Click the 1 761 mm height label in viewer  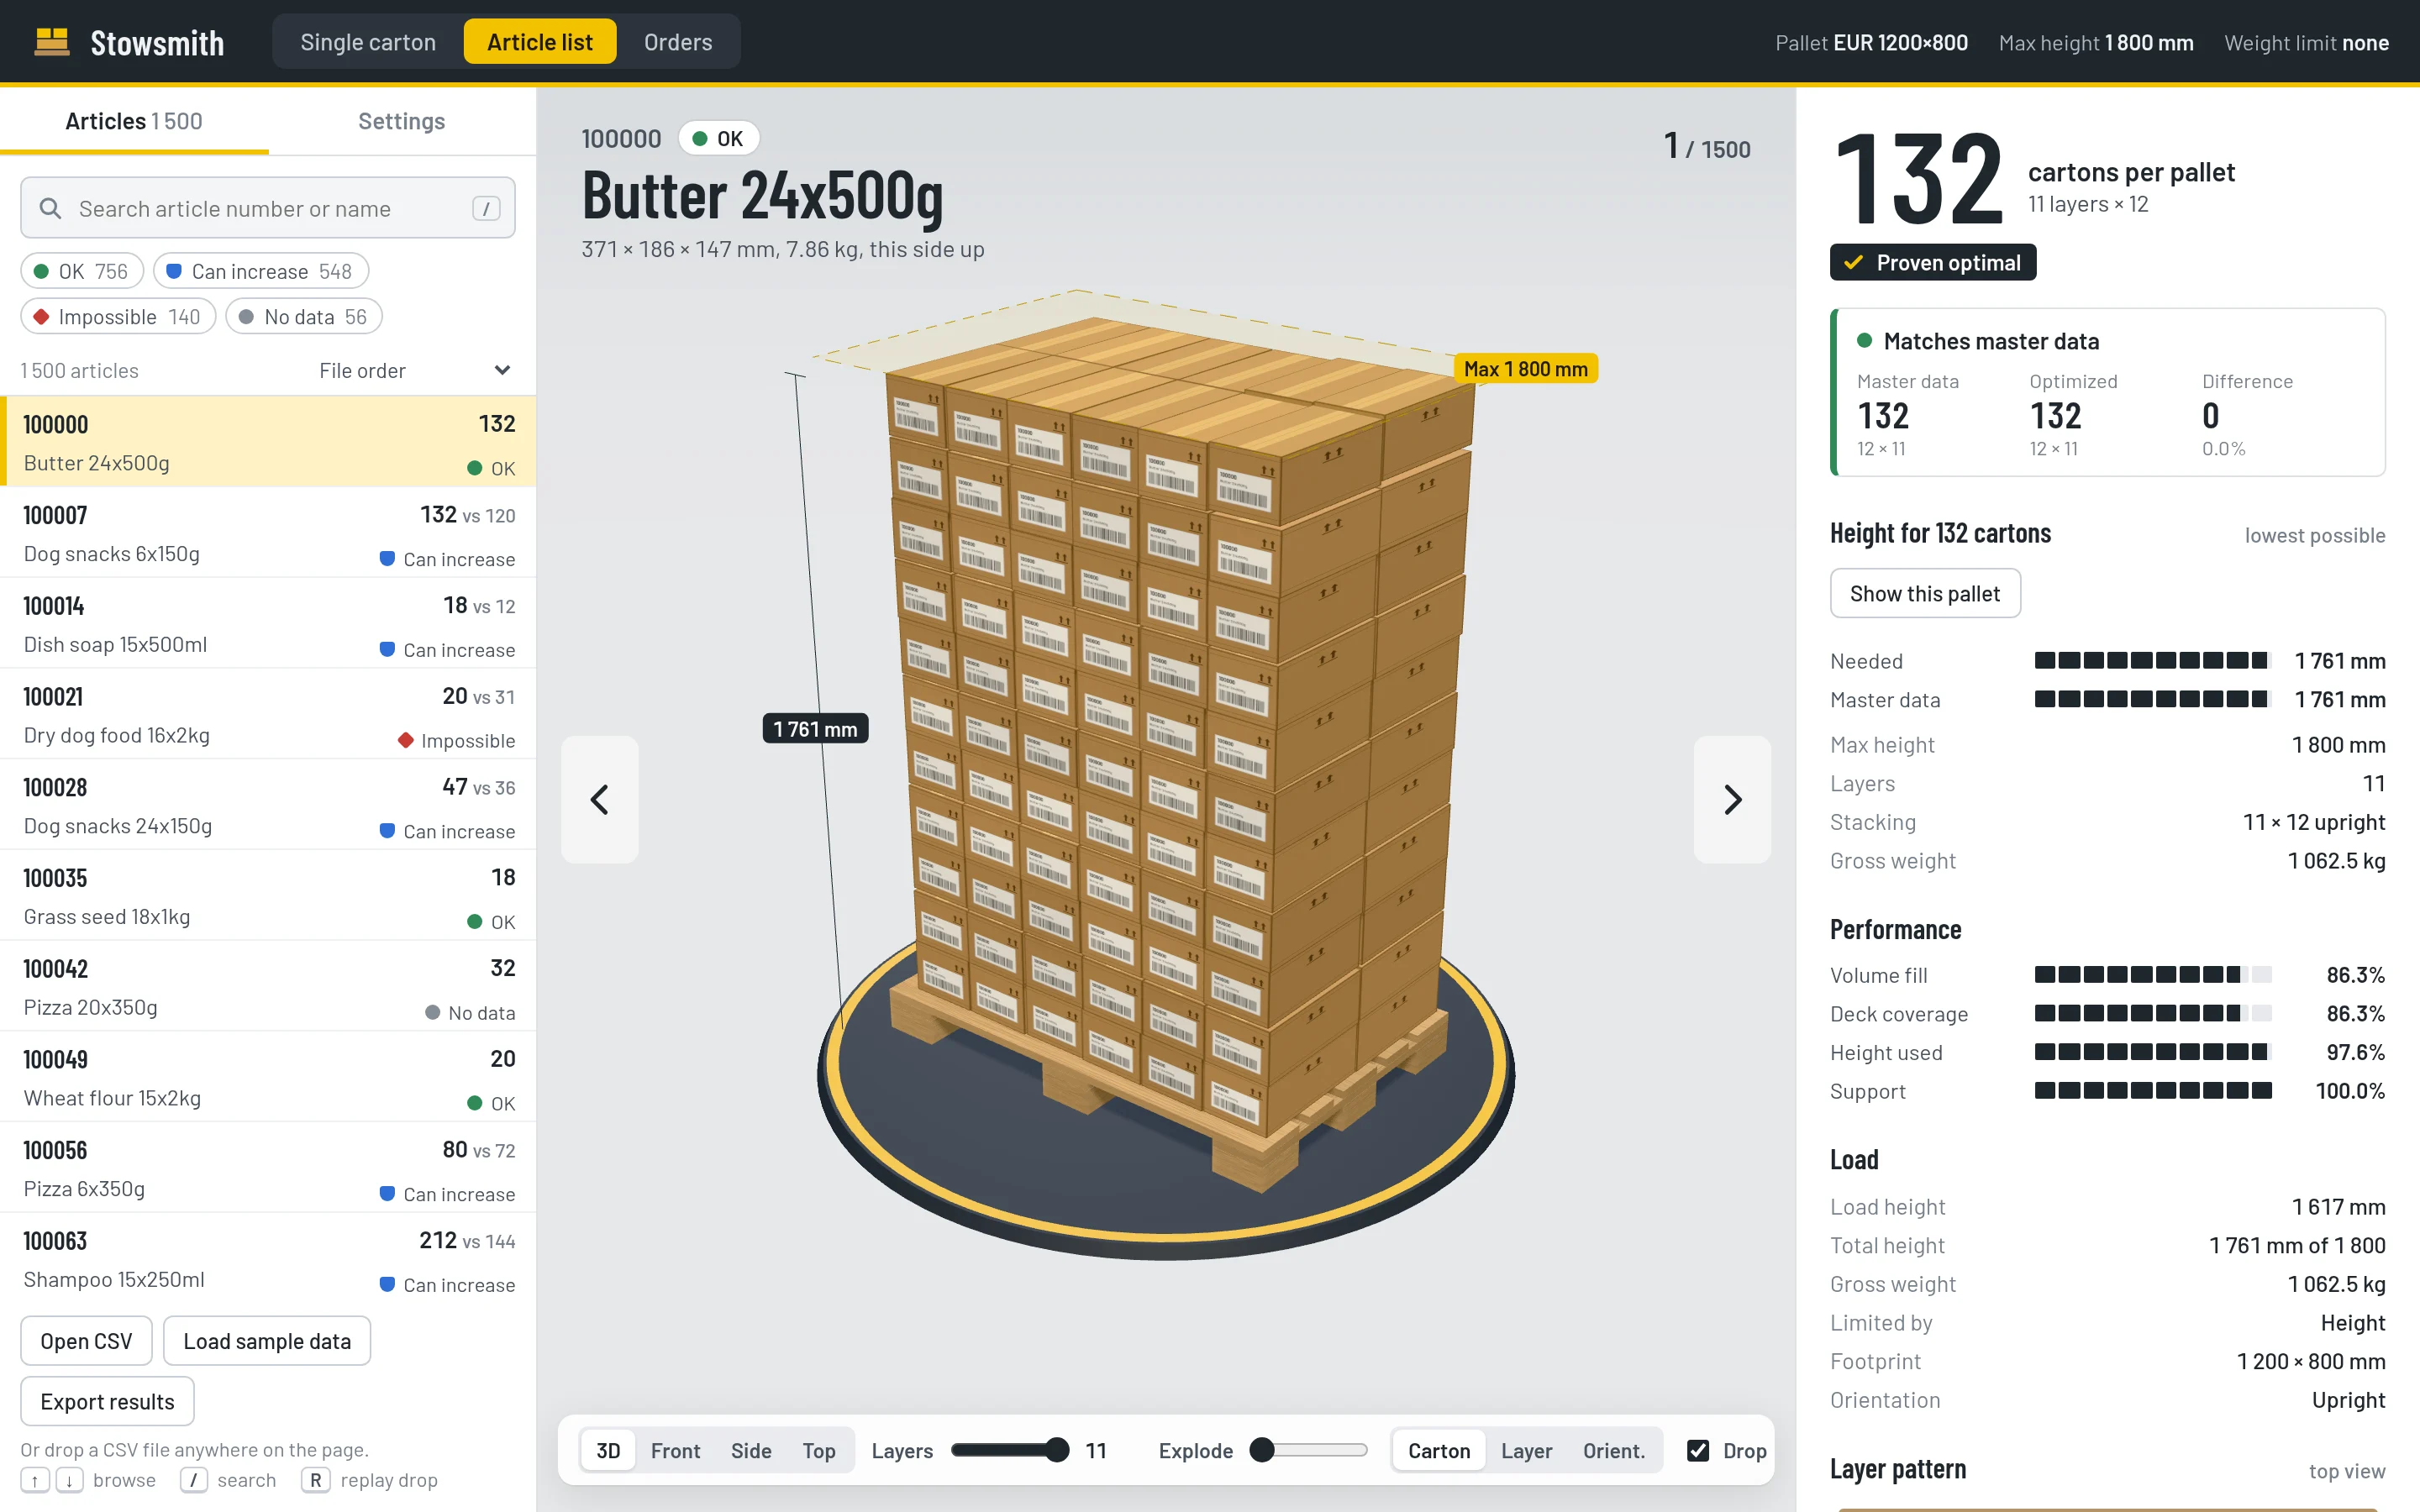[x=815, y=728]
